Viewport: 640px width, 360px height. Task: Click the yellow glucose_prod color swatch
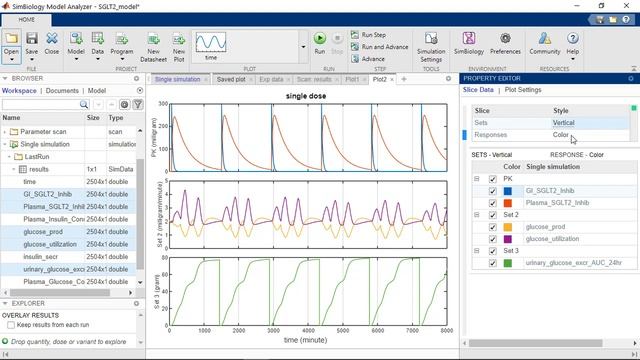click(508, 227)
